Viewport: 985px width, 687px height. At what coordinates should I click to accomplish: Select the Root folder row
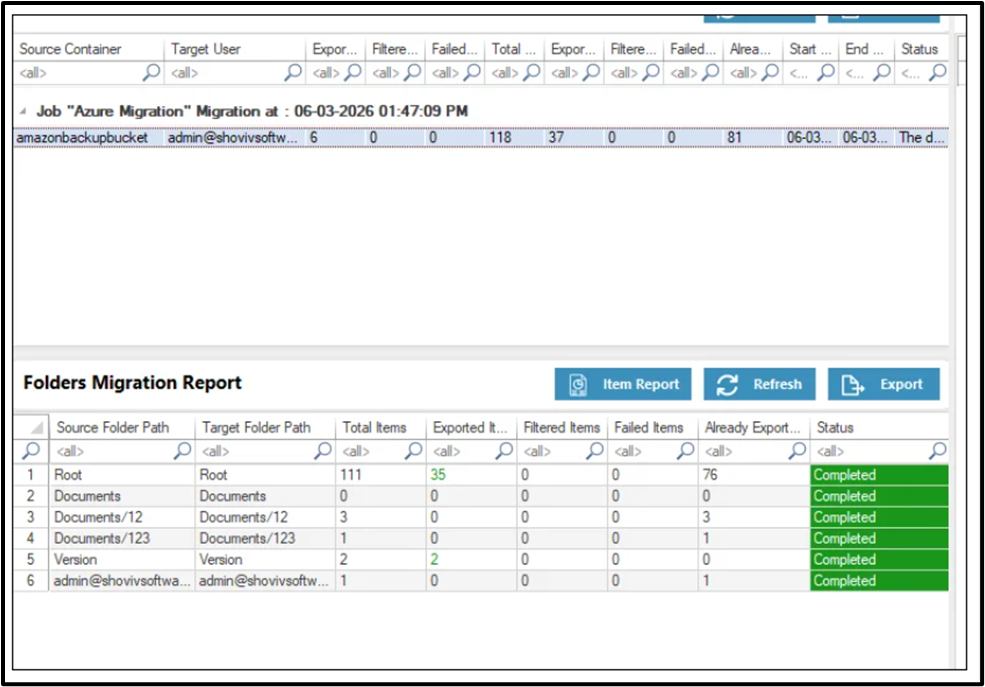481,475
